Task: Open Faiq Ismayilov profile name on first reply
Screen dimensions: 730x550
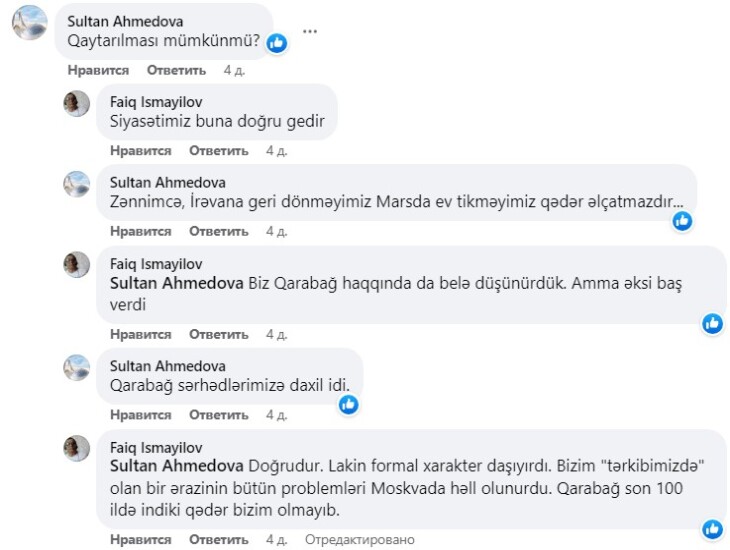Action: coord(155,101)
